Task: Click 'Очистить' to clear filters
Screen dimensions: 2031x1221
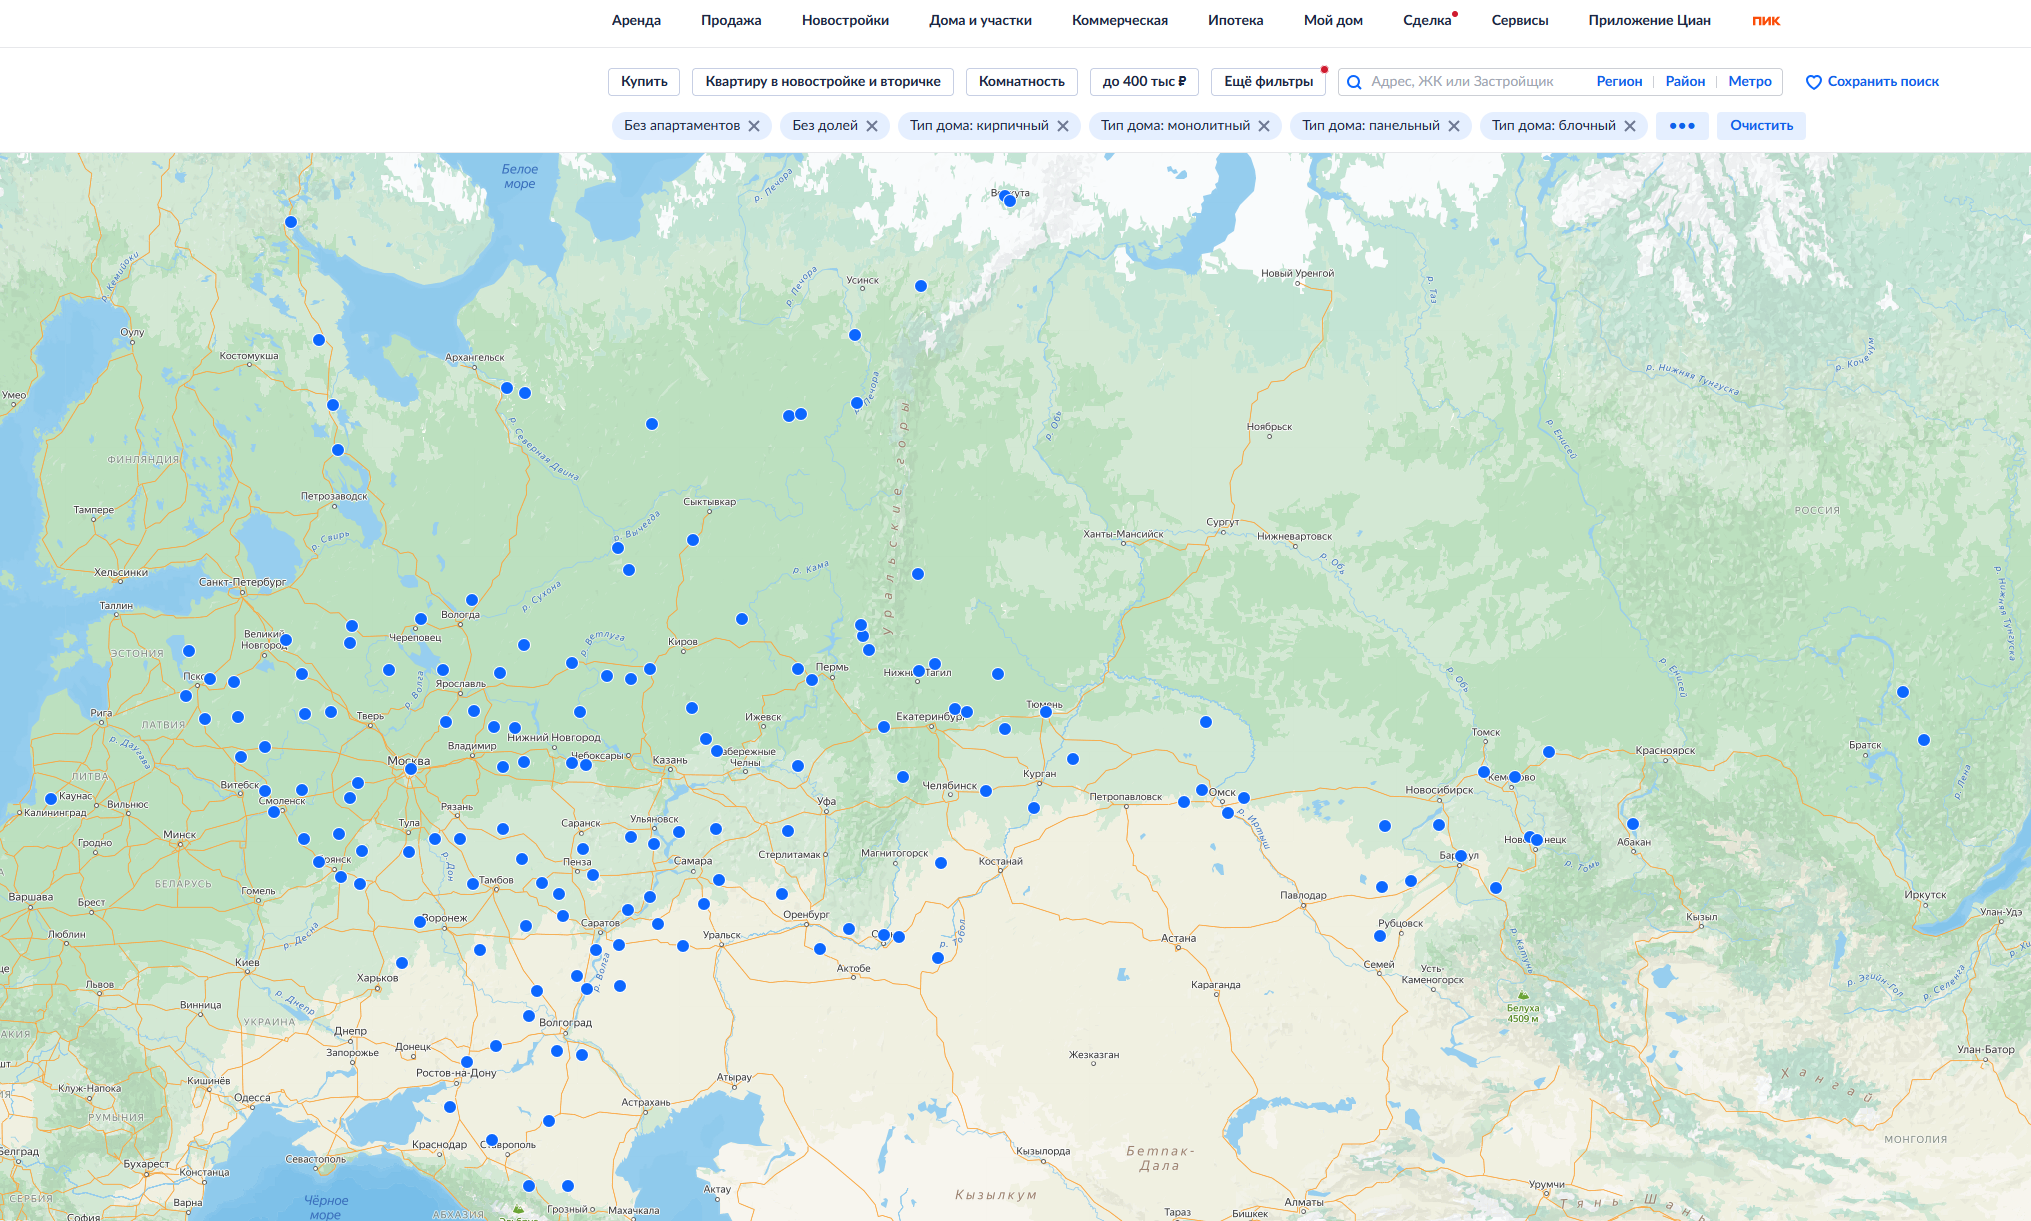Action: click(1761, 126)
